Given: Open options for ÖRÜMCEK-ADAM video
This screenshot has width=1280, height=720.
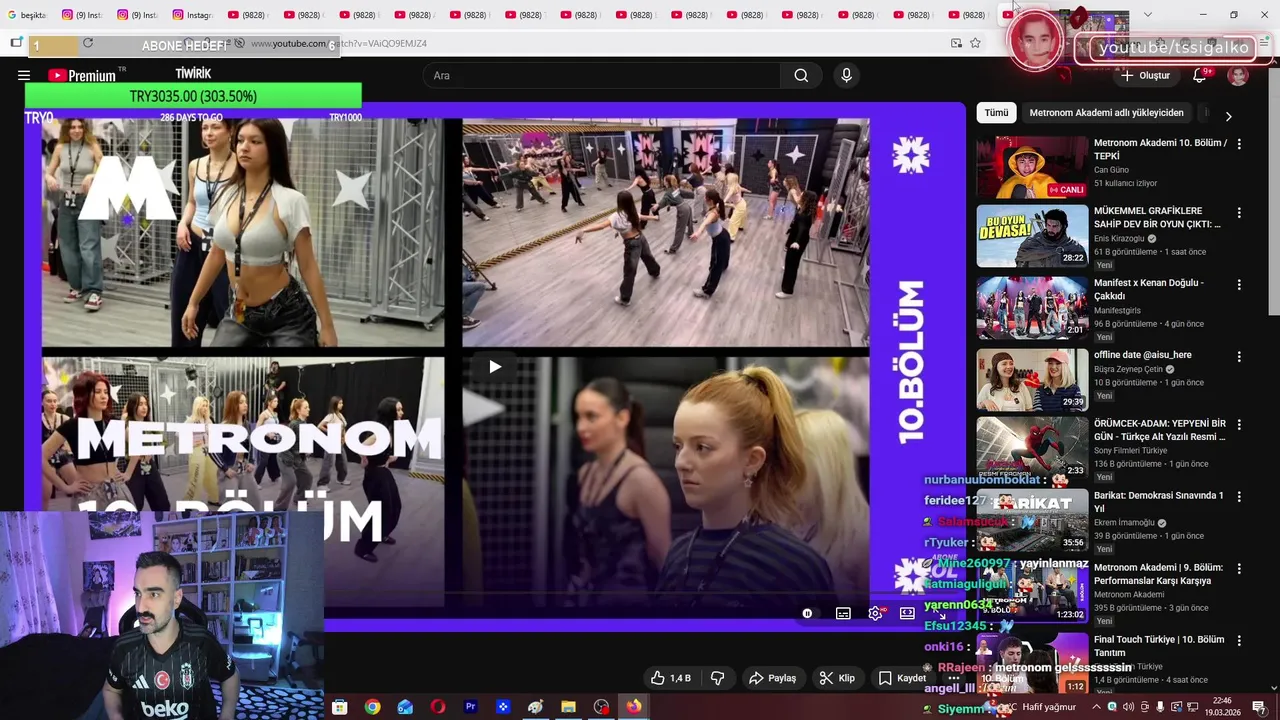Looking at the screenshot, I should click(1239, 425).
